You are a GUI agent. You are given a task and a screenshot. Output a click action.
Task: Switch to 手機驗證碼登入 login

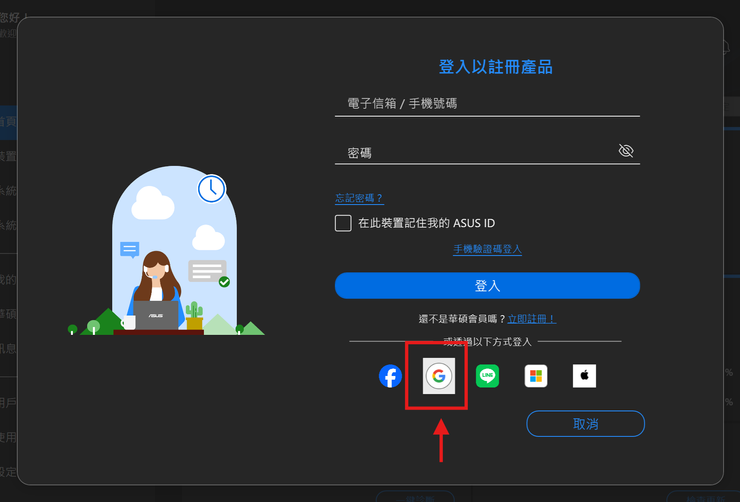[x=487, y=249]
